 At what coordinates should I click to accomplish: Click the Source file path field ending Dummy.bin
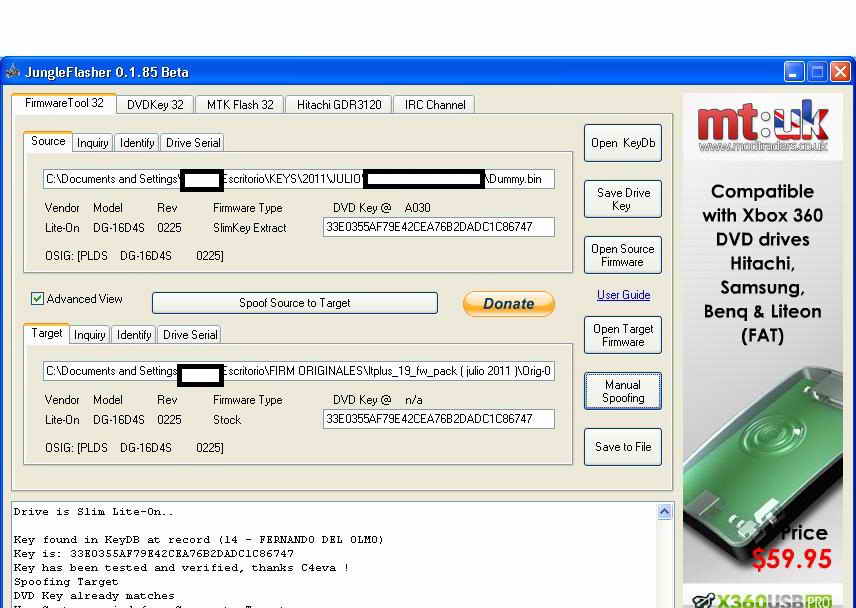click(299, 179)
